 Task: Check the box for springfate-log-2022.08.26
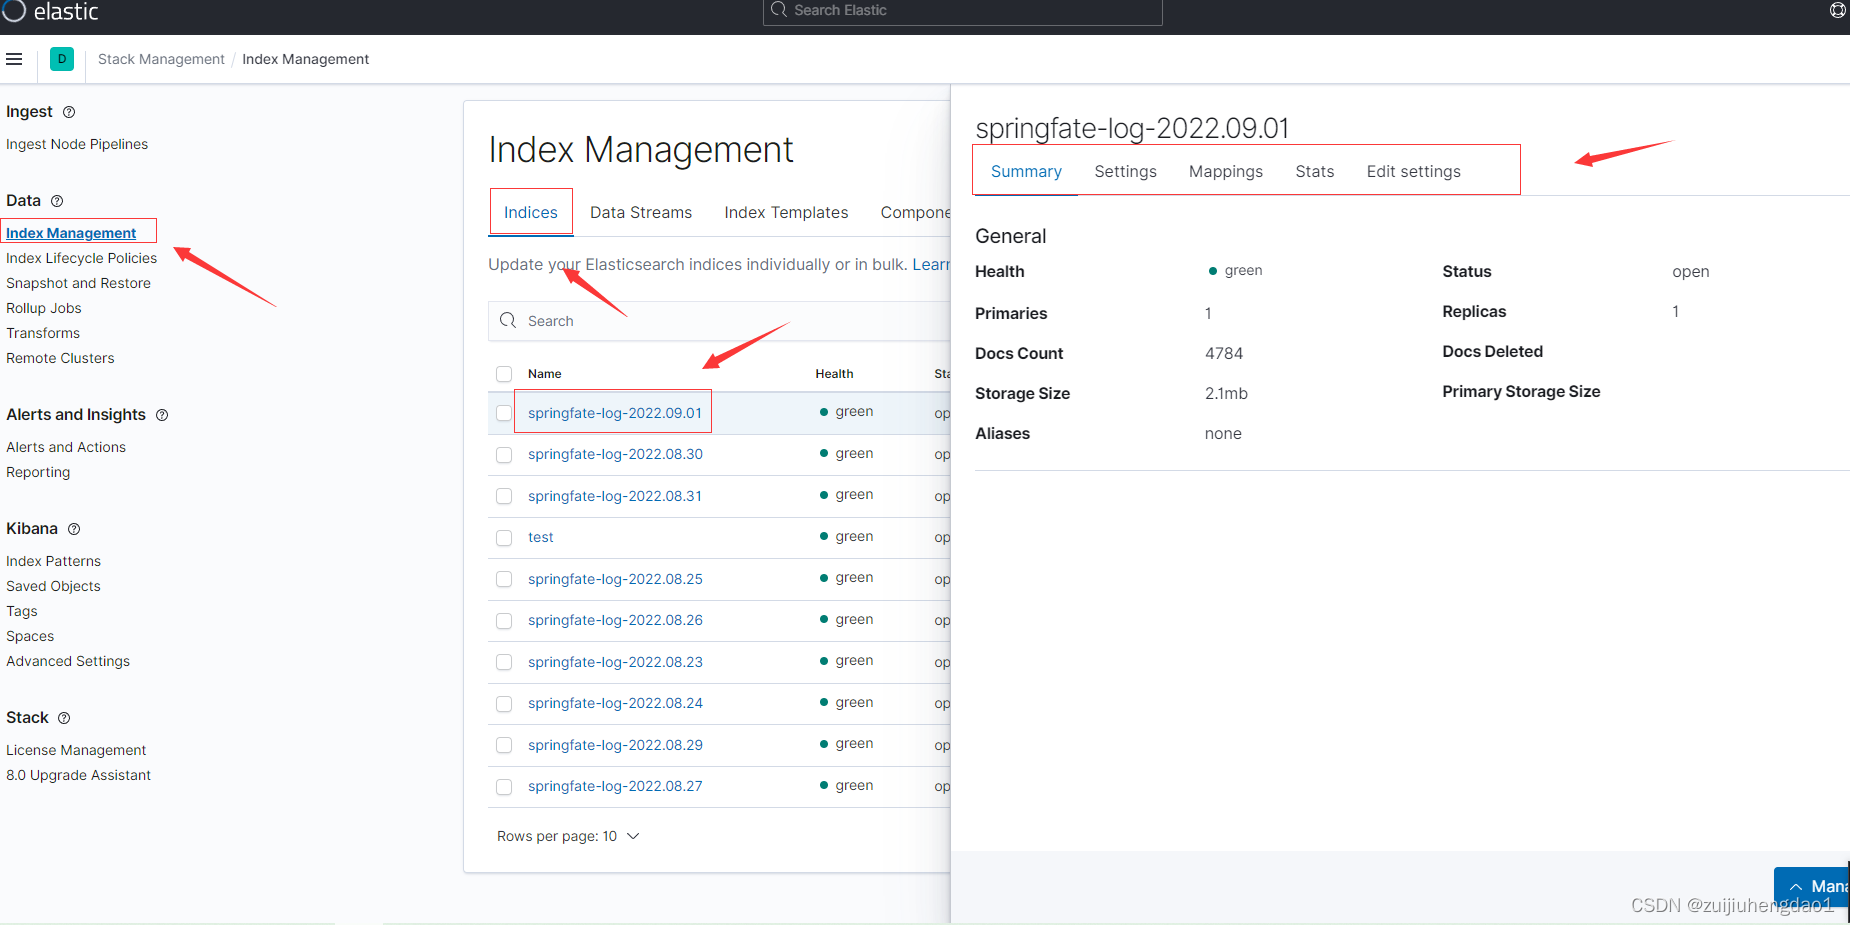(x=504, y=621)
